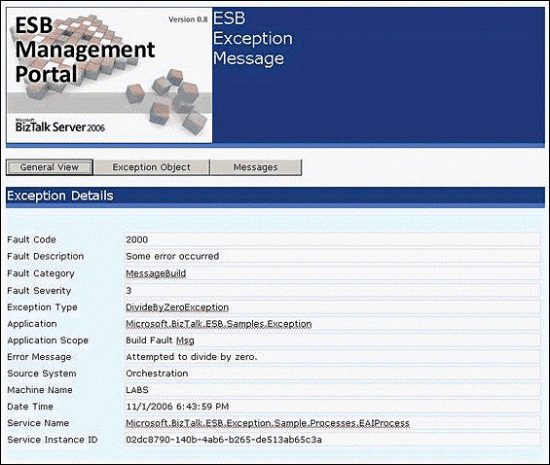The height and width of the screenshot is (465, 550).
Task: Open the Messages tab
Action: pyautogui.click(x=256, y=167)
